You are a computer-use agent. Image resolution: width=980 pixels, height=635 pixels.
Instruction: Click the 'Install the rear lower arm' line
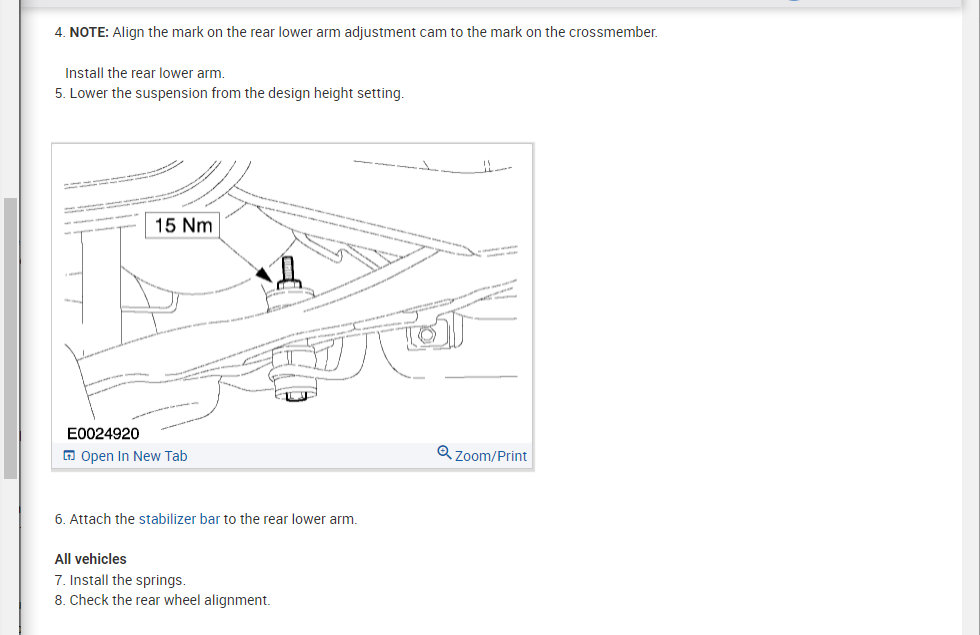tap(145, 73)
